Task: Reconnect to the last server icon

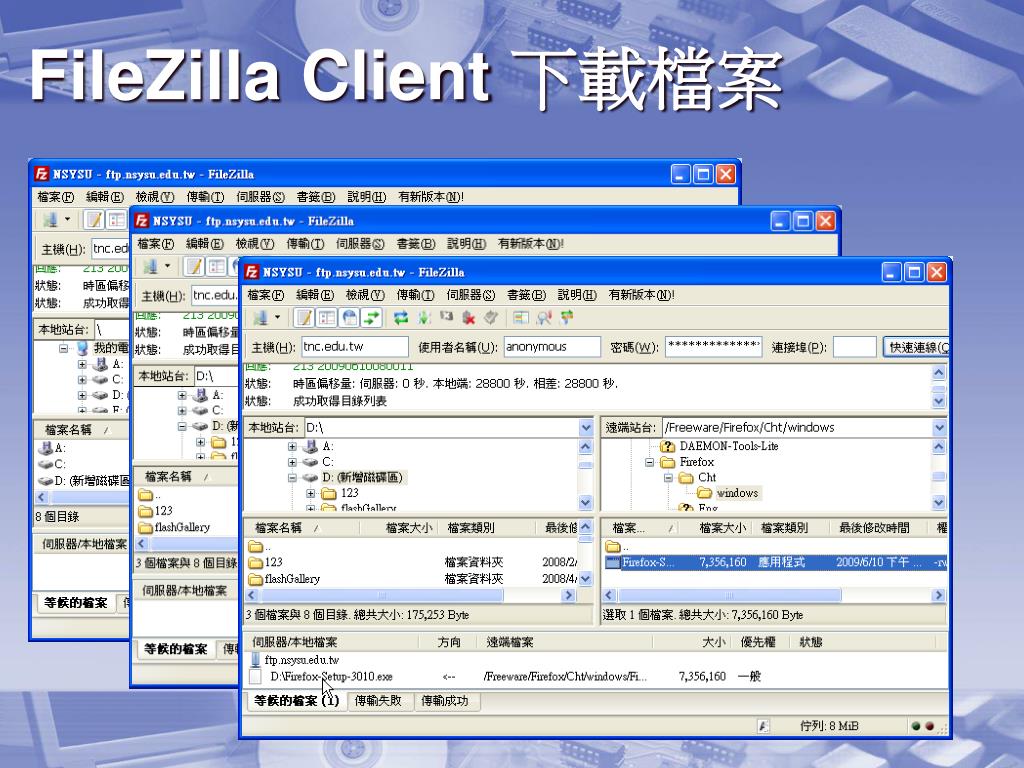Action: click(491, 318)
